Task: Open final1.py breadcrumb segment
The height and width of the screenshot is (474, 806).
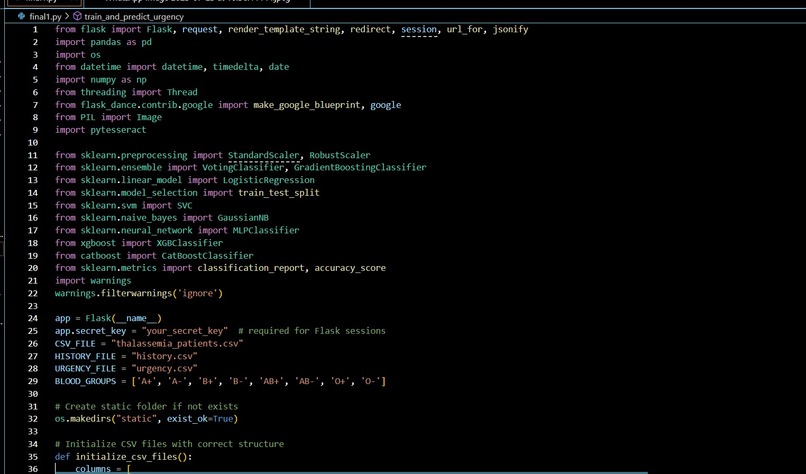Action: pyautogui.click(x=45, y=16)
